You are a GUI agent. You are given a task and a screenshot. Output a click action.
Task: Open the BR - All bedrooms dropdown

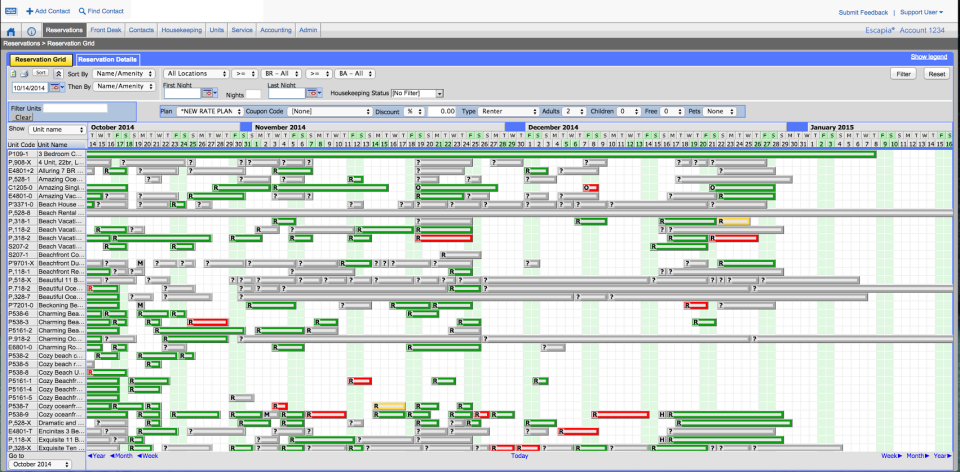[281, 73]
